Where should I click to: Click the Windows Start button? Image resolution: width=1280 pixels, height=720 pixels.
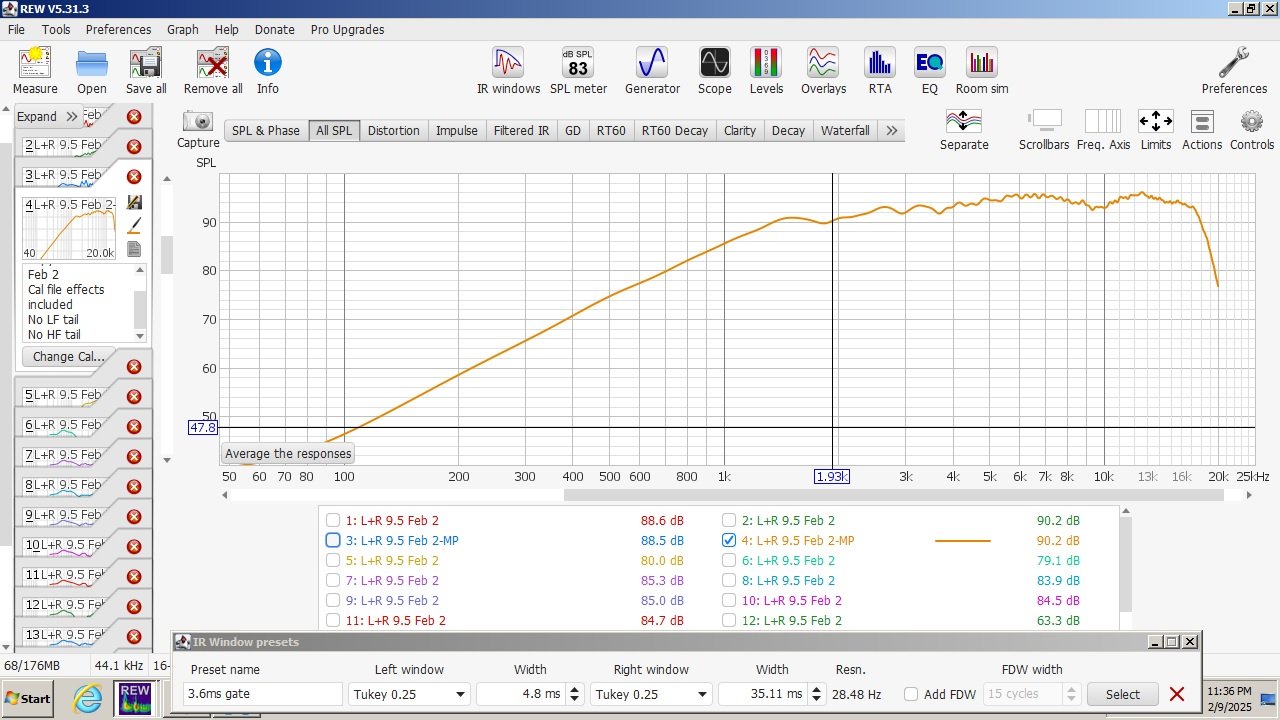pos(28,698)
